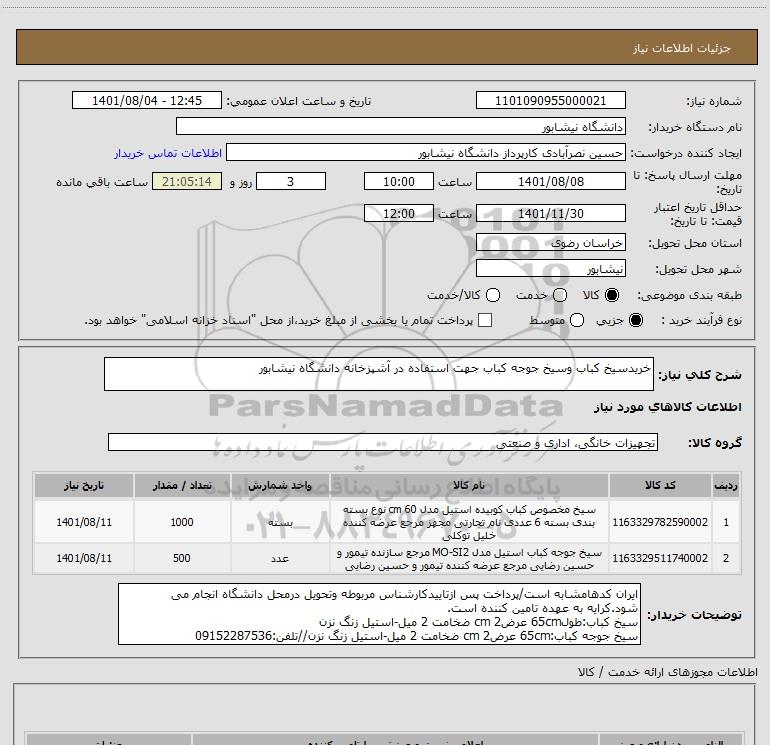Click the سیخ جوجه کباب استیل item name
Screen dimensions: 770x745
pyautogui.click(x=469, y=559)
